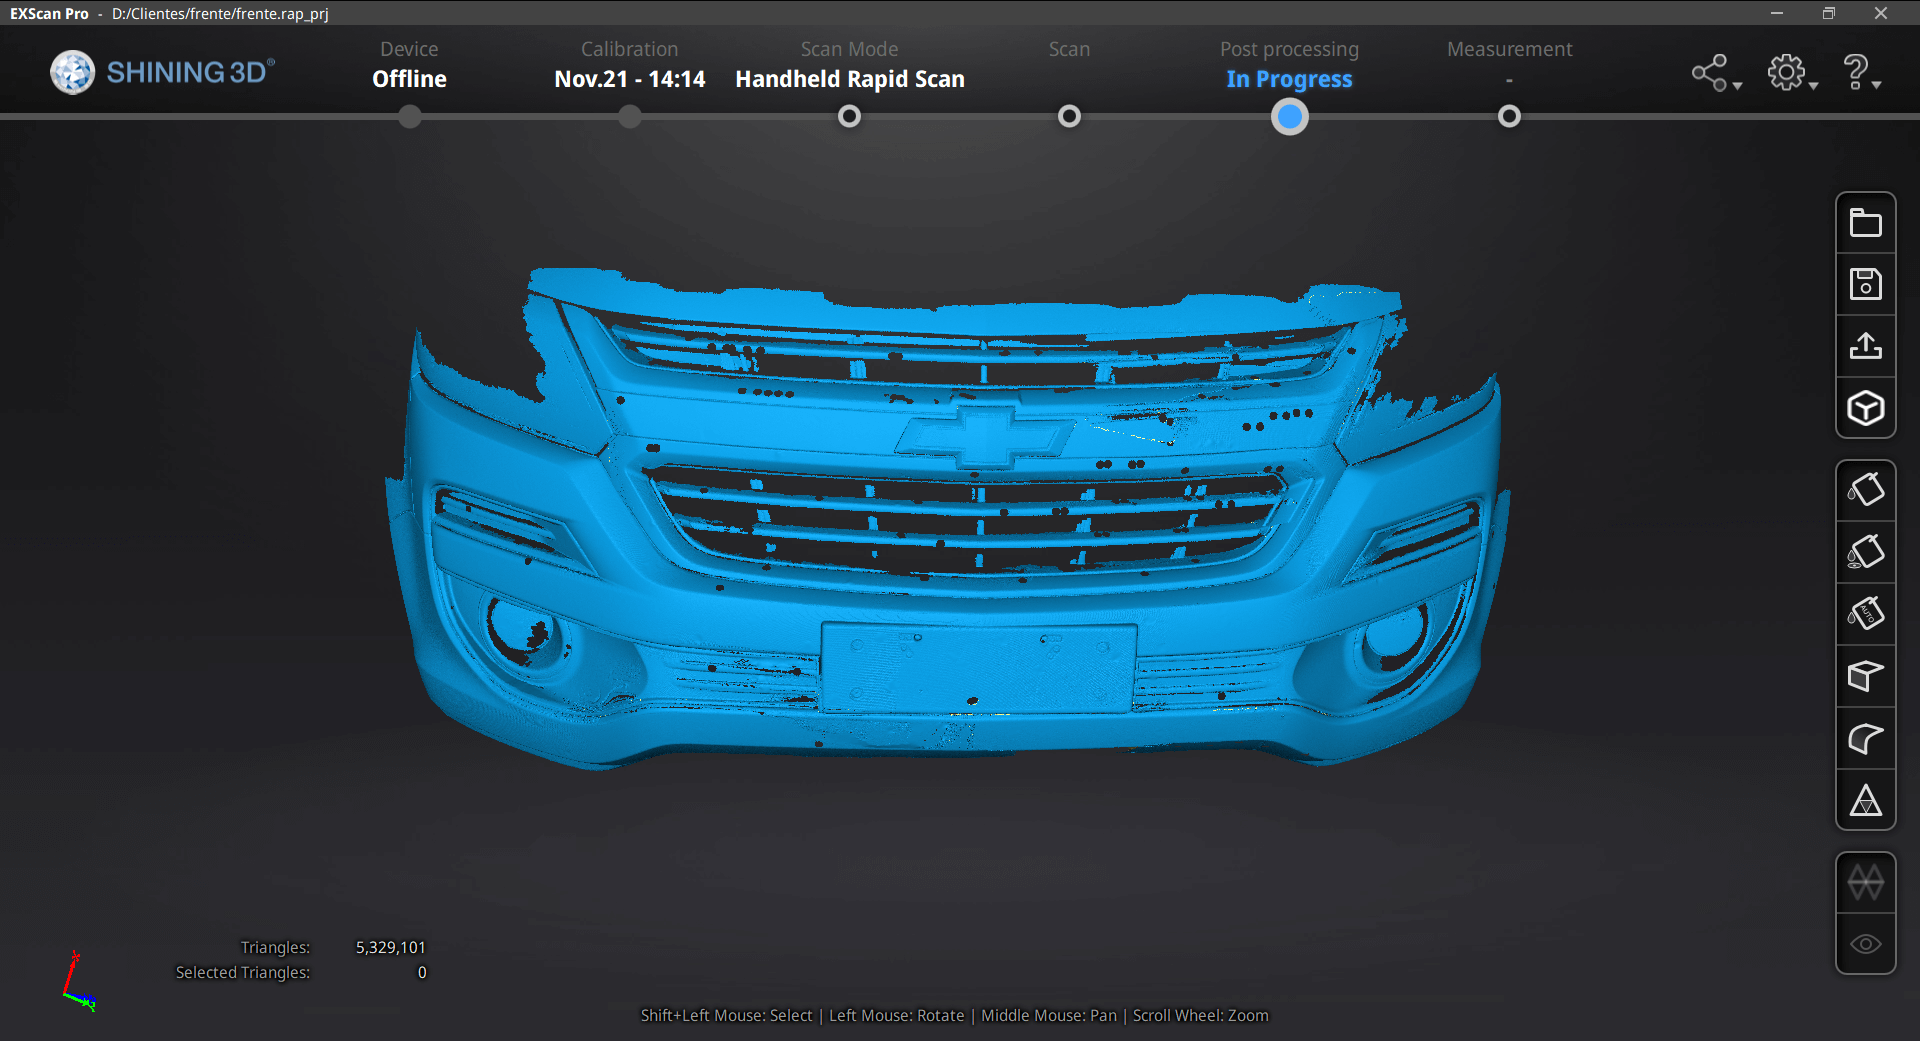Select the marker hole filling bucket tool

coord(1865,552)
